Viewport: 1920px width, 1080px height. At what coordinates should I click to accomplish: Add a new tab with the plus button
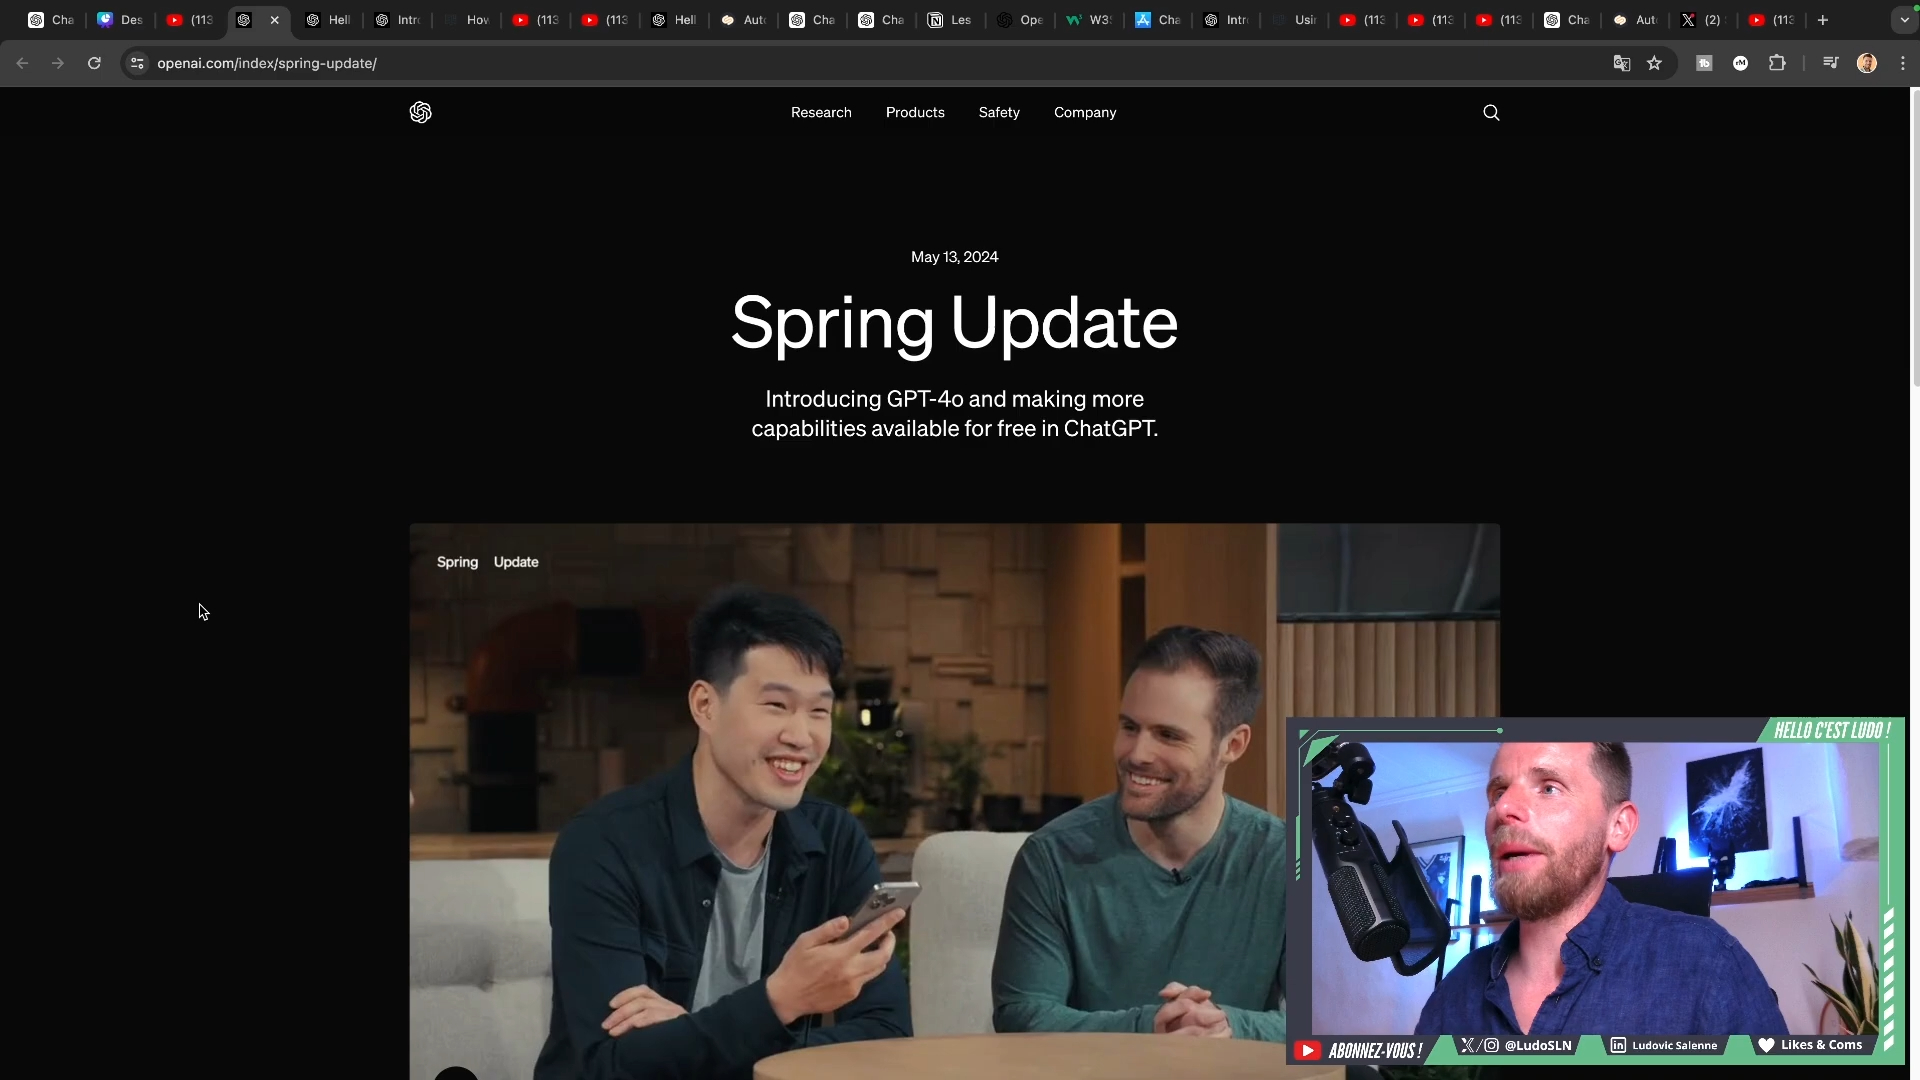pyautogui.click(x=1823, y=20)
